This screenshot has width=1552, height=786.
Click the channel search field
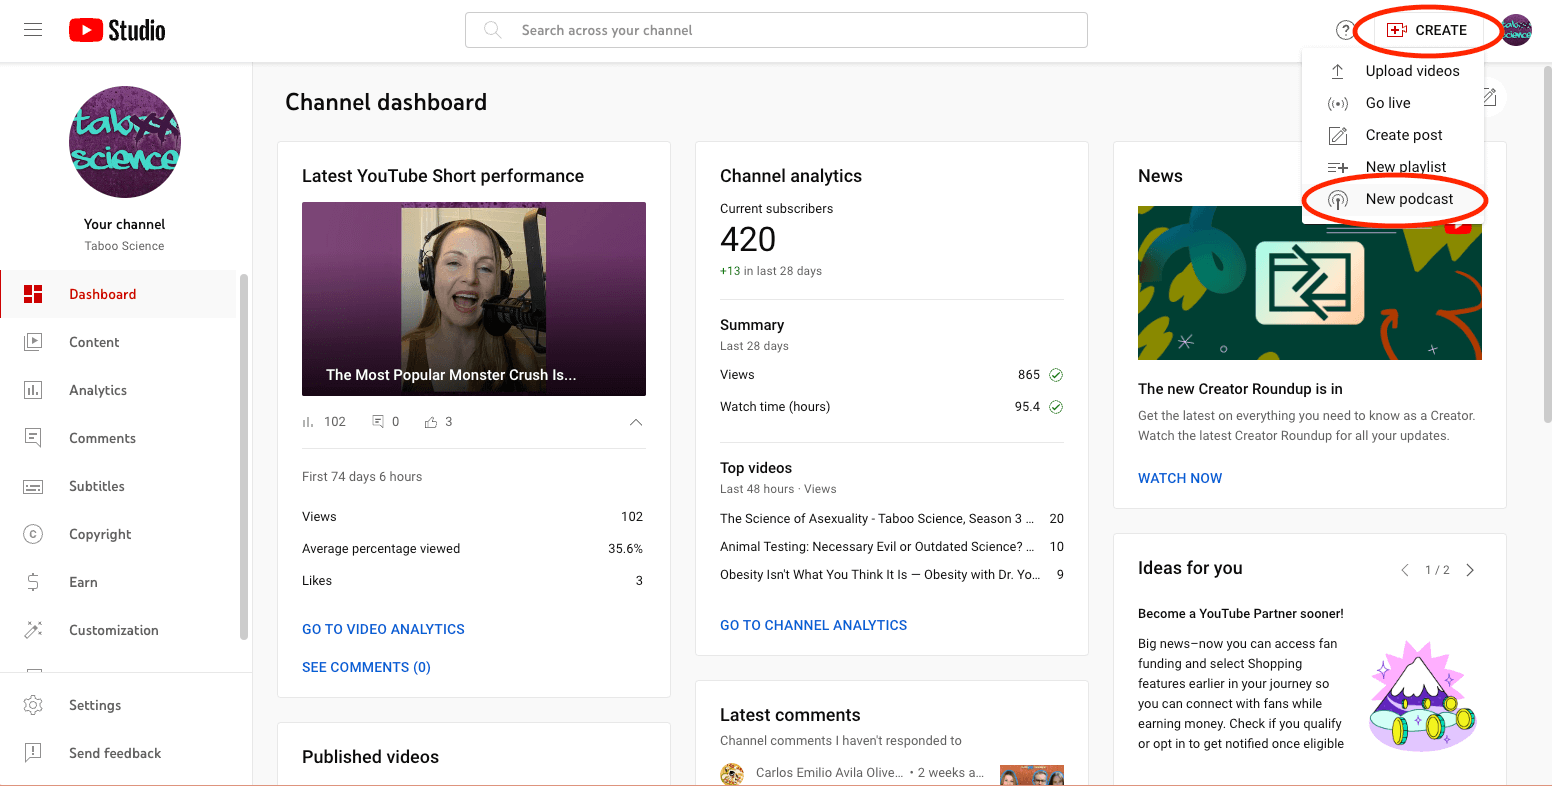point(776,30)
